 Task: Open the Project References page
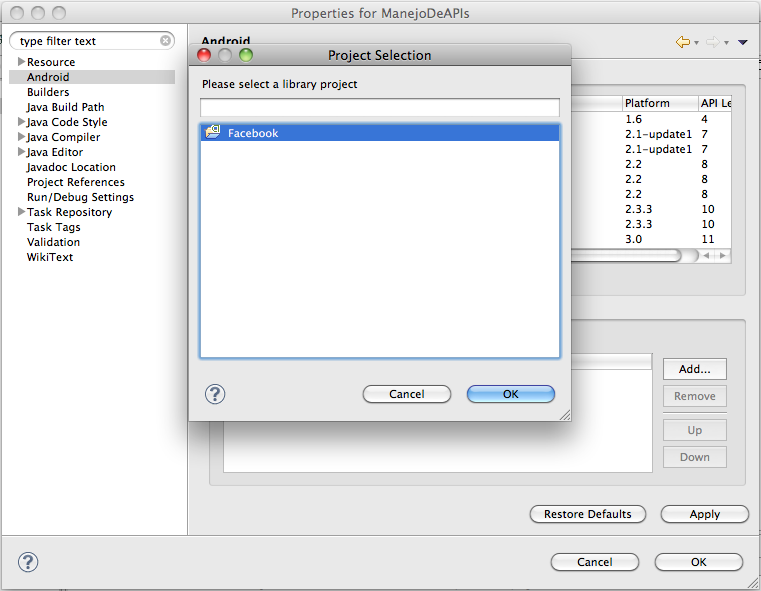coord(76,182)
